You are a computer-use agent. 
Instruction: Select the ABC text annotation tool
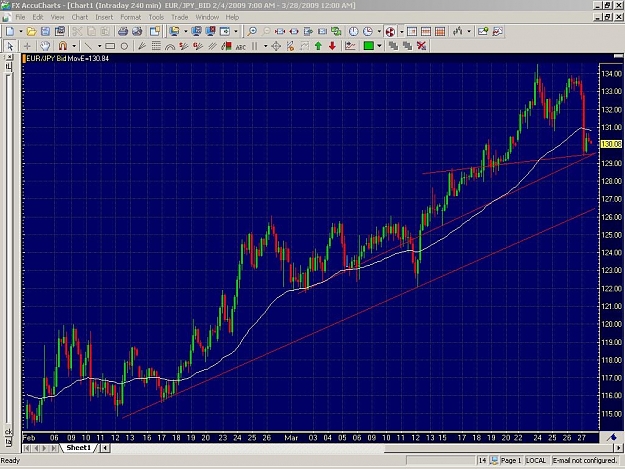click(240, 46)
